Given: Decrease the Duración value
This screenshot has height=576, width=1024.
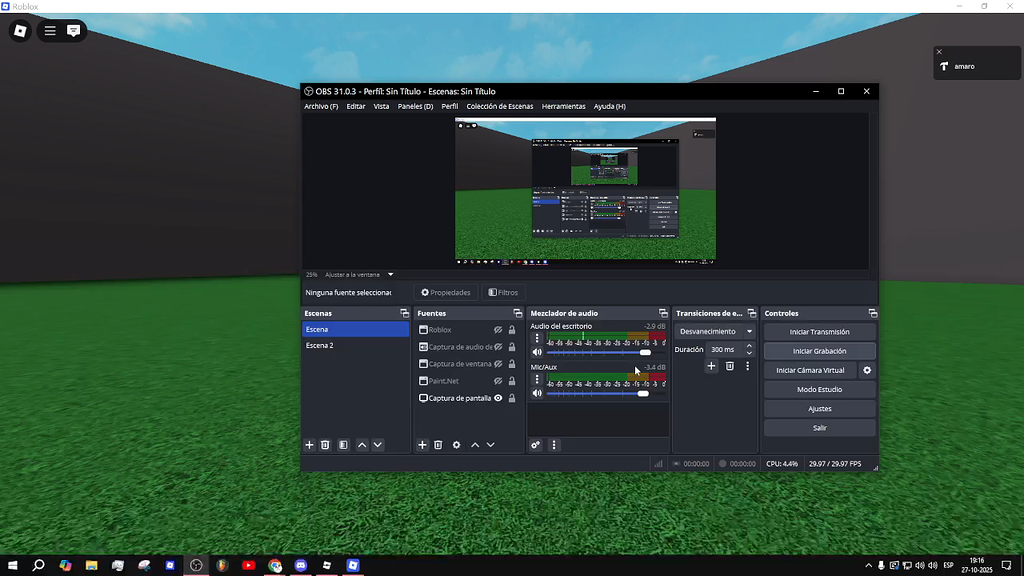Looking at the screenshot, I should (749, 353).
